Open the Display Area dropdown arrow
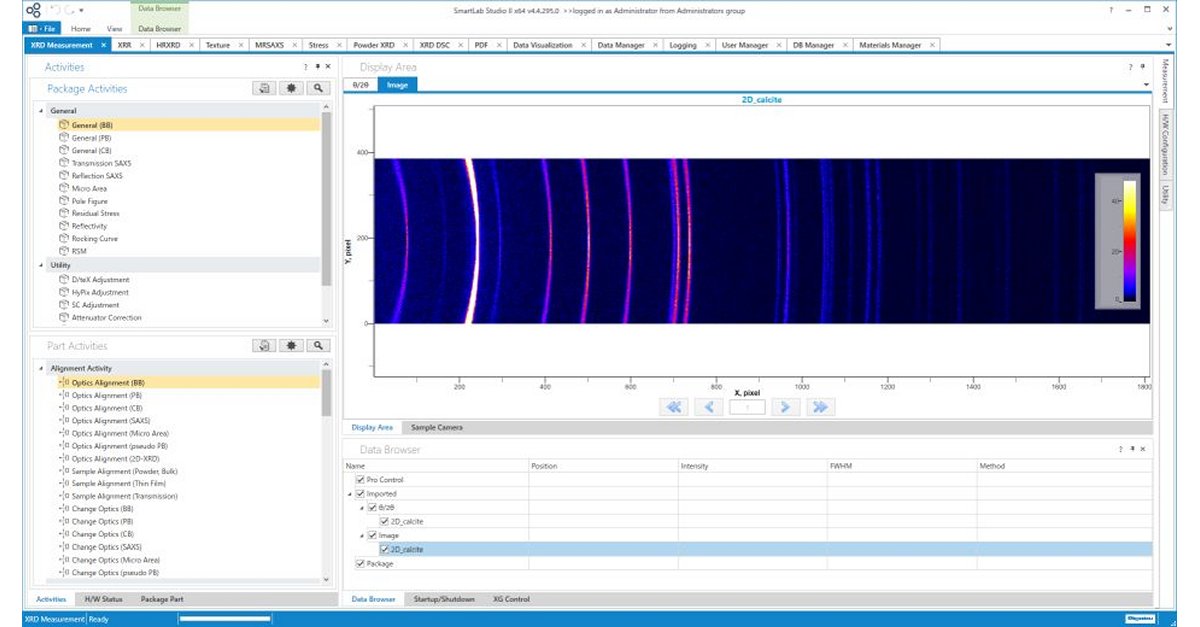Viewport: 1200px width, 627px height. pos(1146,84)
